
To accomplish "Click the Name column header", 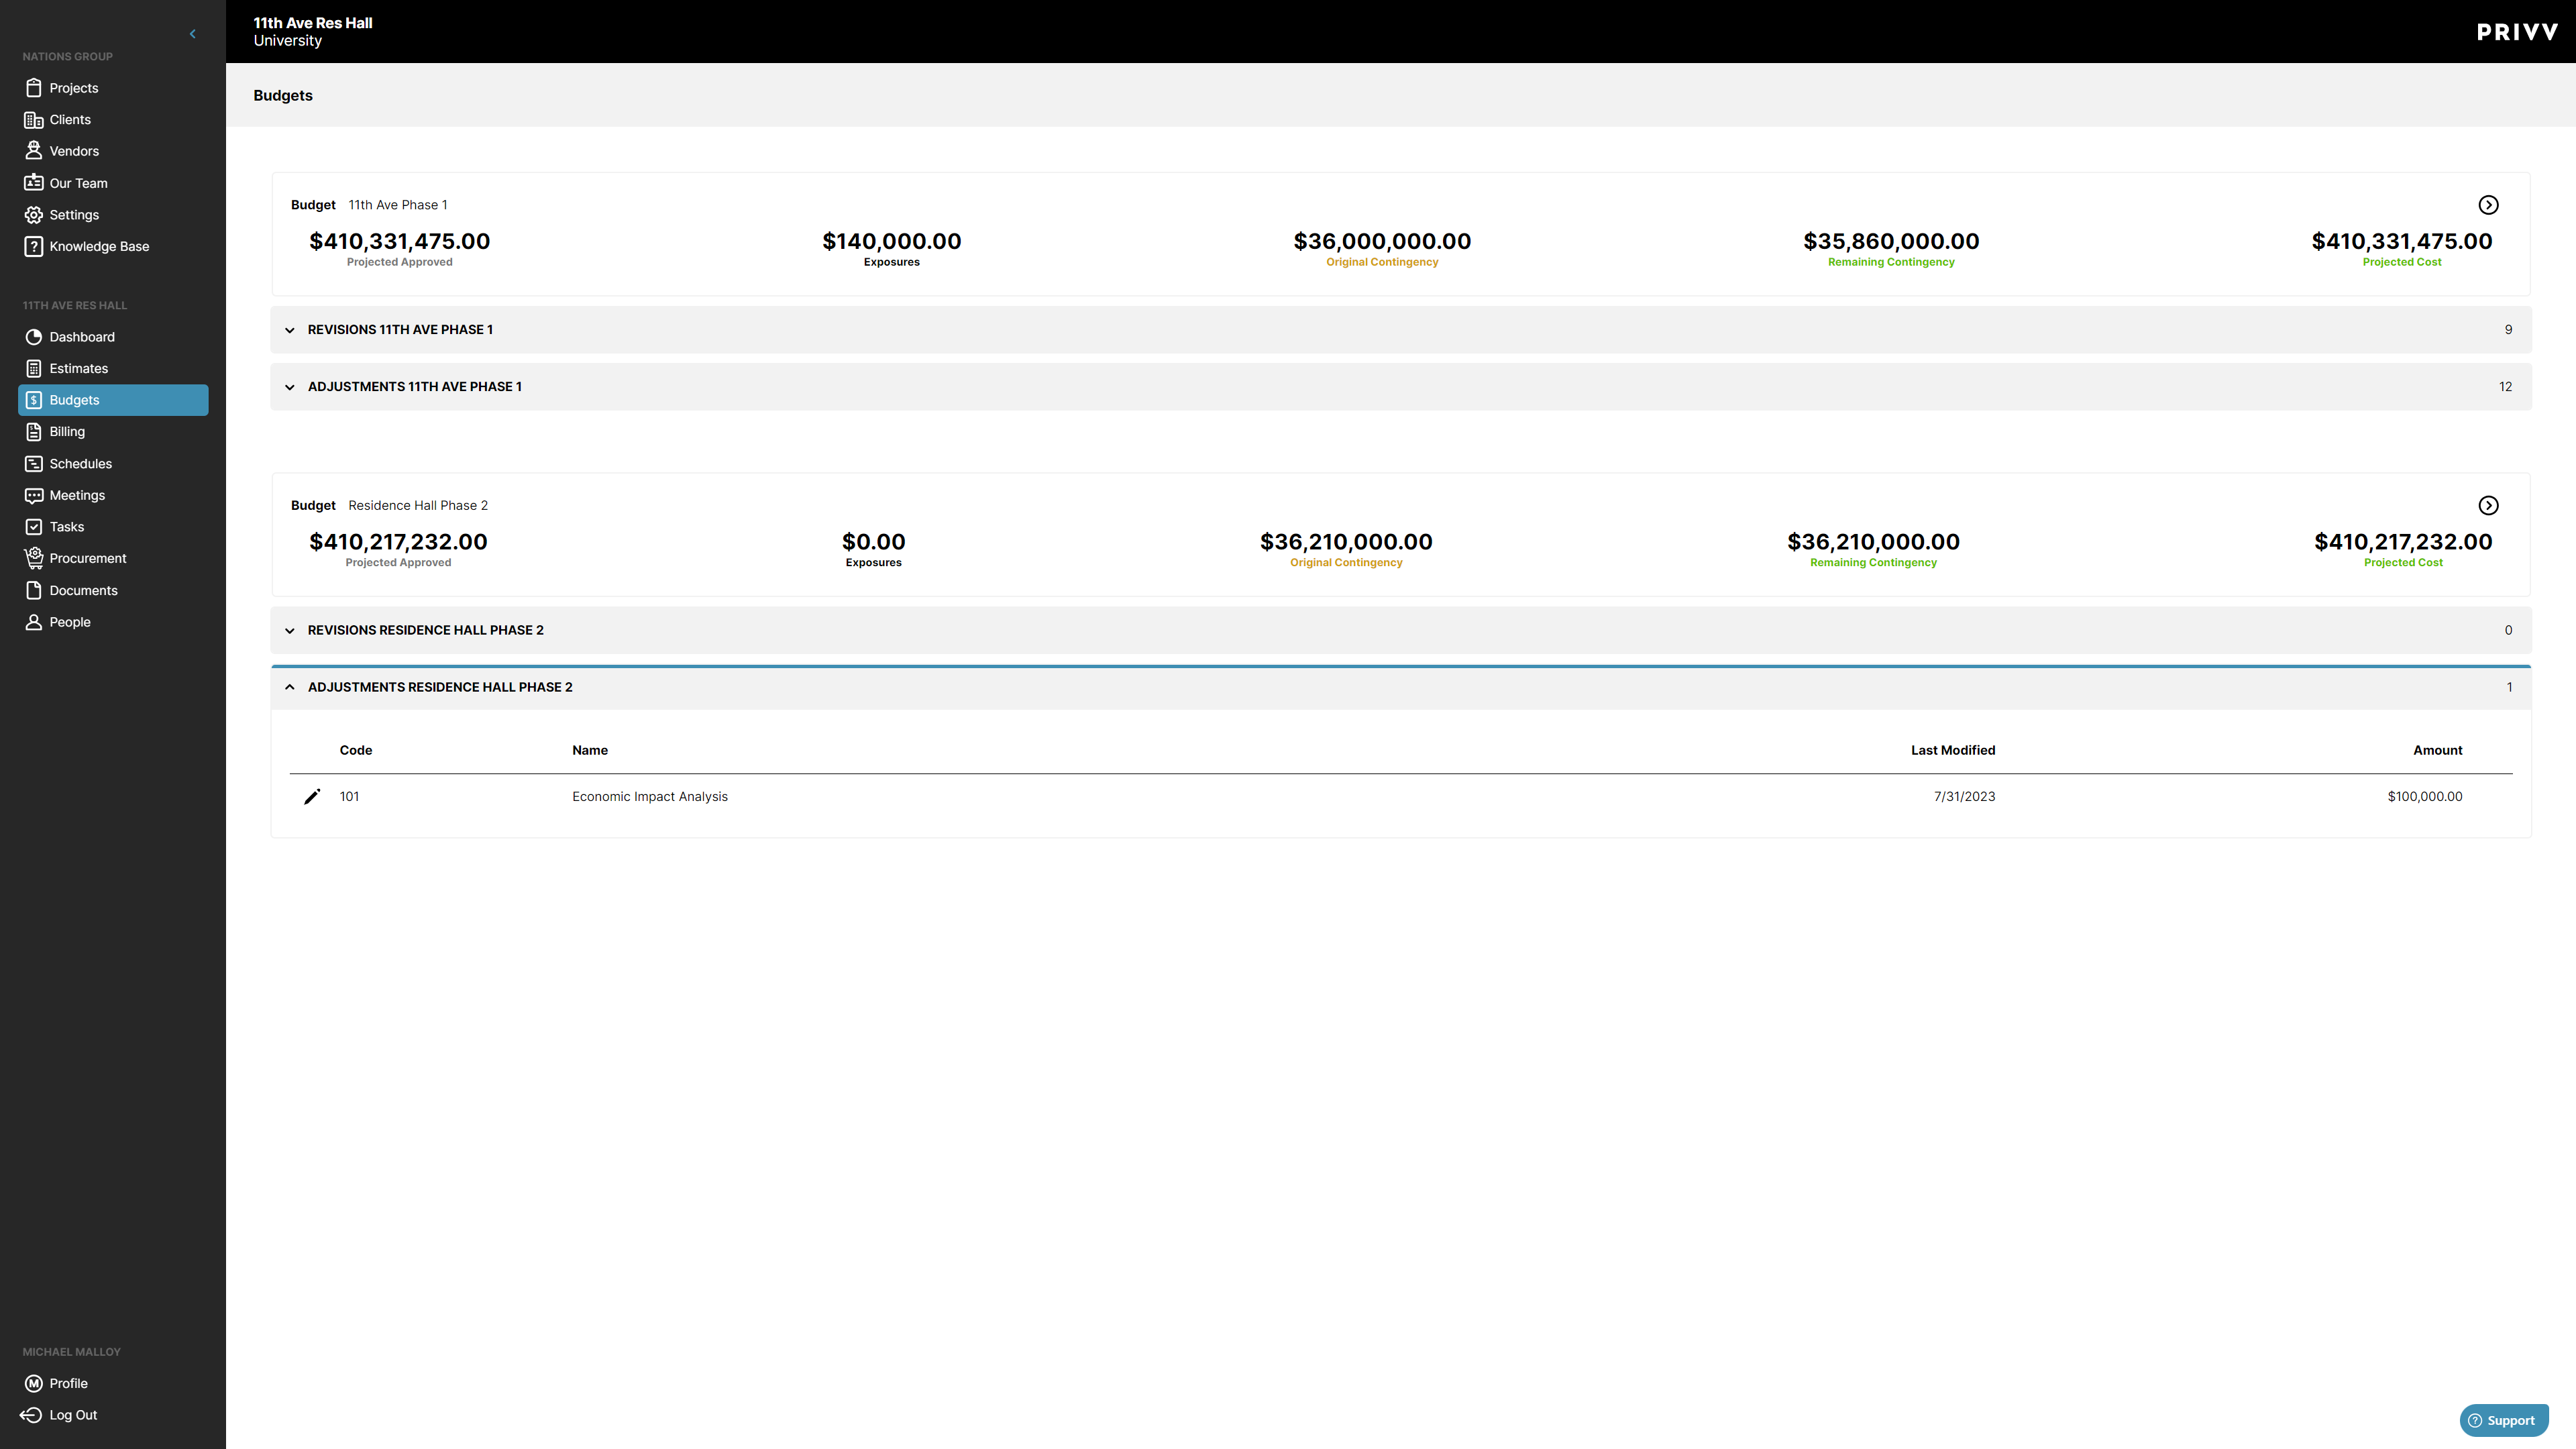I will coord(590,751).
